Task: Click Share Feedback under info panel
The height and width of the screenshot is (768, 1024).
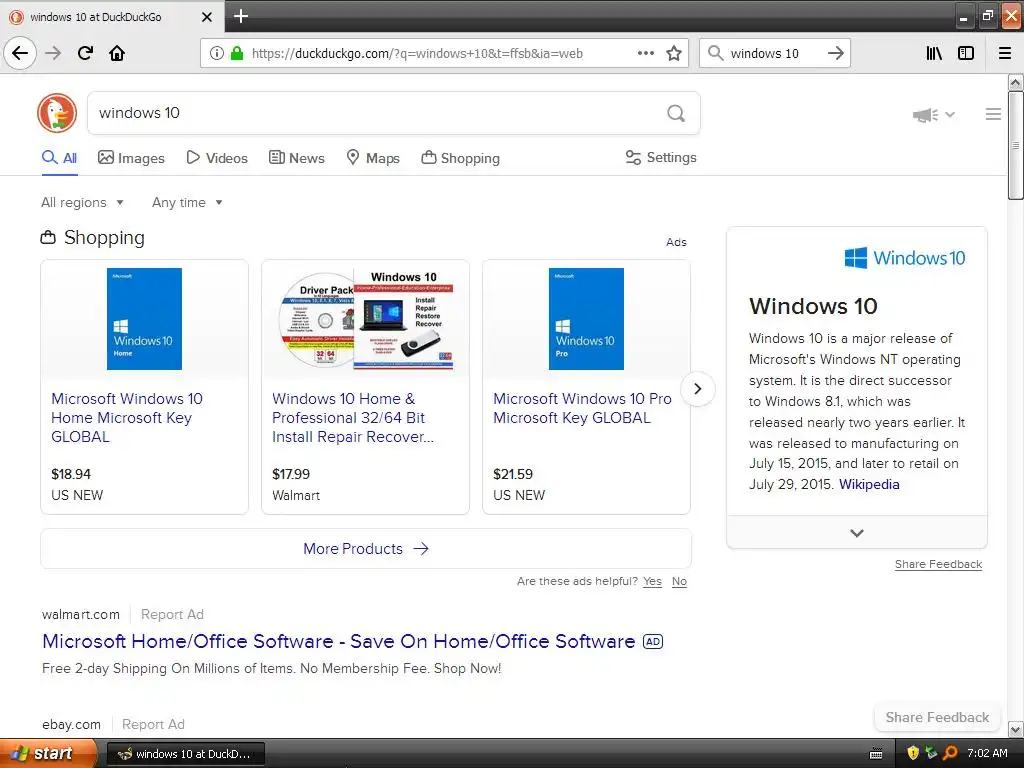Action: coord(938,564)
